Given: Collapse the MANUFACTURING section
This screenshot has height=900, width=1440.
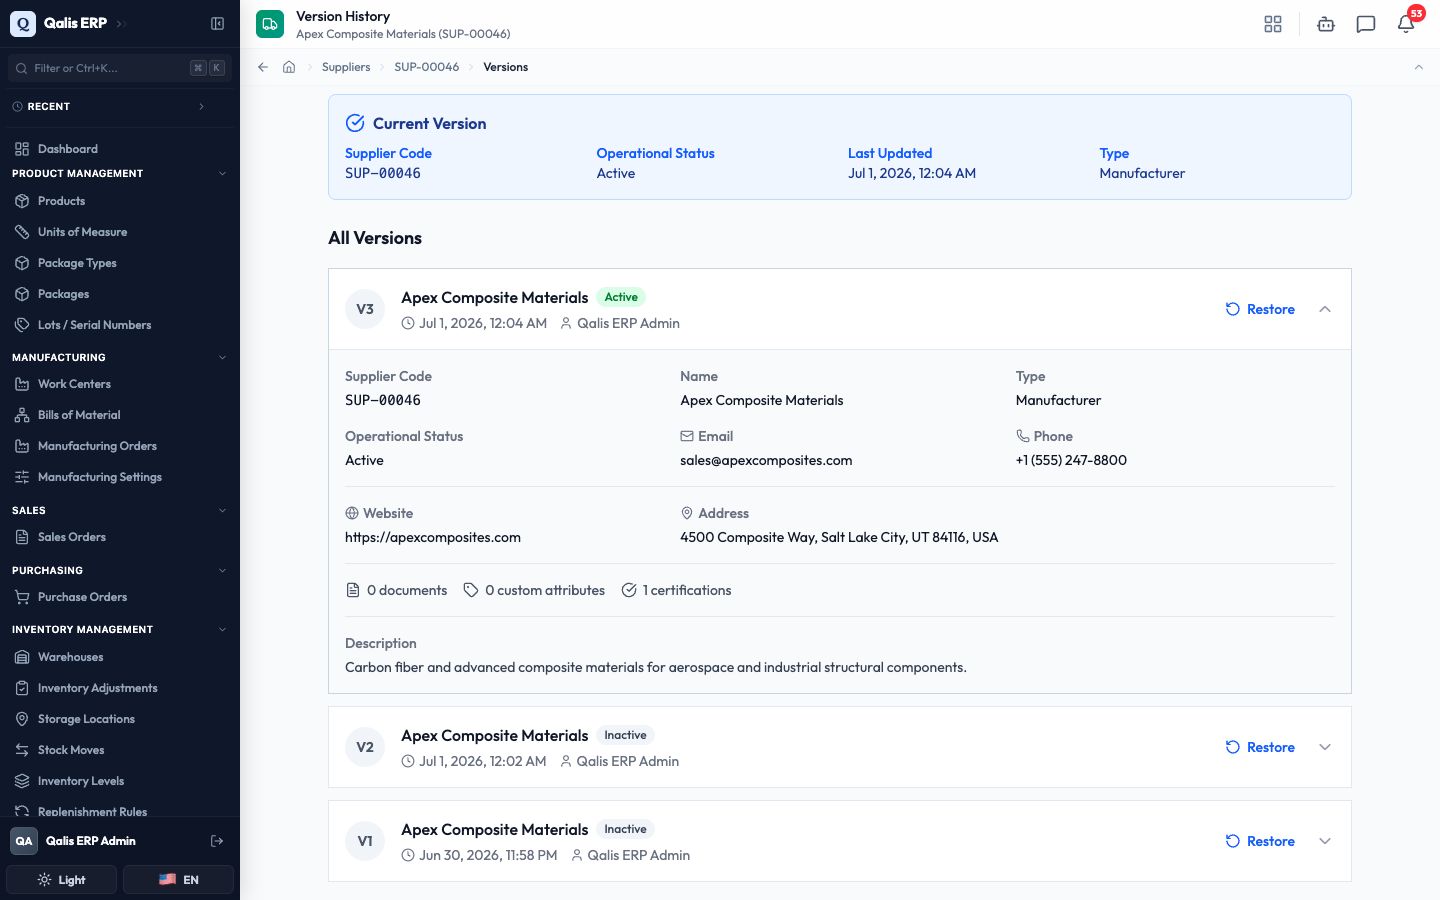Looking at the screenshot, I should [x=222, y=357].
